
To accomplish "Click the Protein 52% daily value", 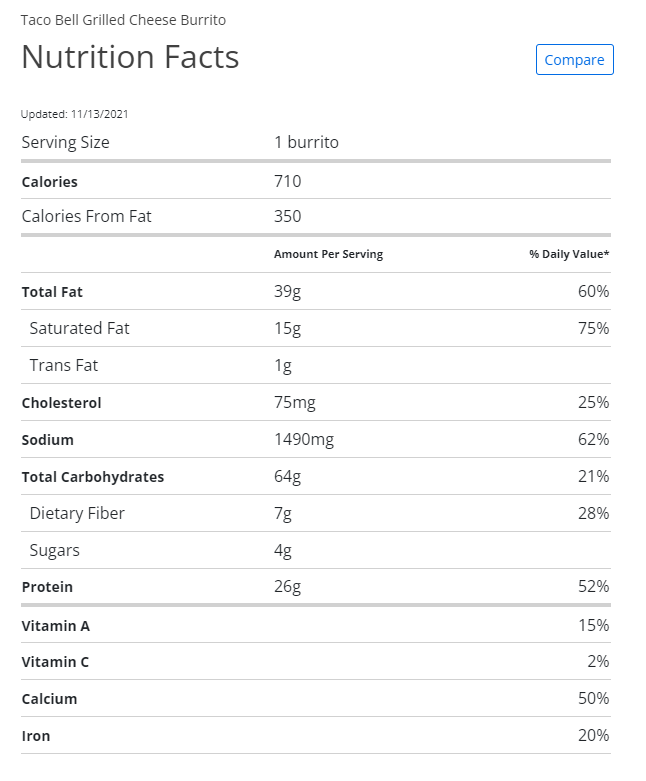I will 594,586.
